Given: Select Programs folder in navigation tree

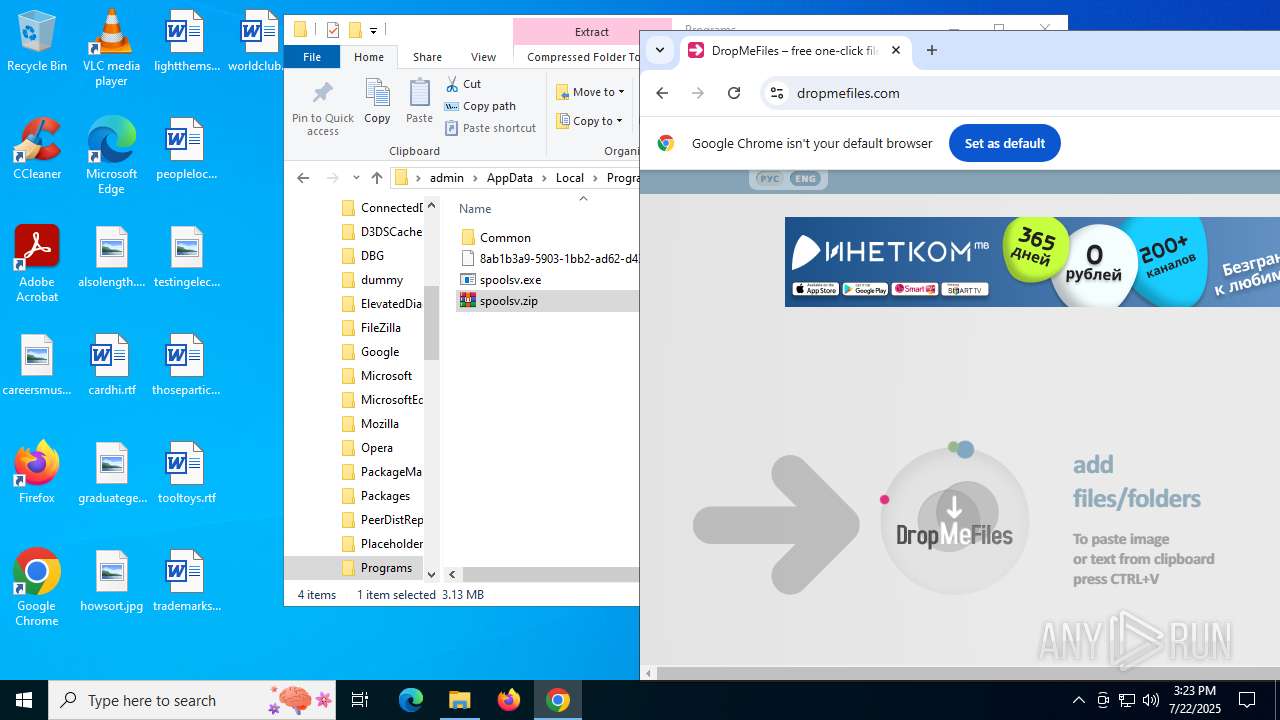Looking at the screenshot, I should point(386,568).
